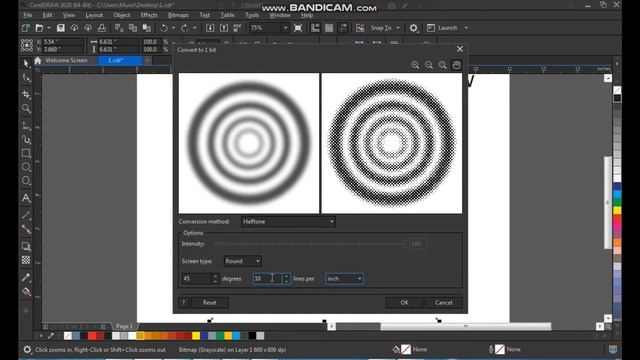Click the lines per inch input field

coord(267,278)
